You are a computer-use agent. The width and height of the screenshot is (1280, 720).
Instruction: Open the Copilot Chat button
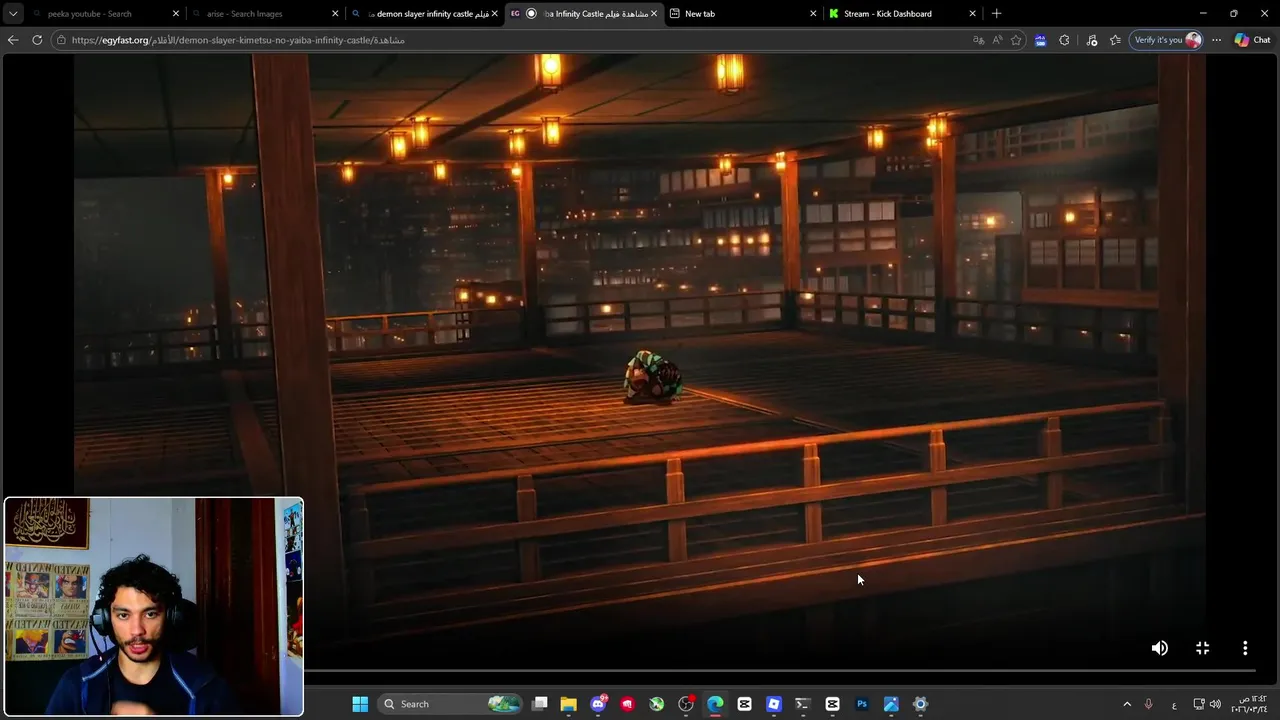pyautogui.click(x=1252, y=40)
